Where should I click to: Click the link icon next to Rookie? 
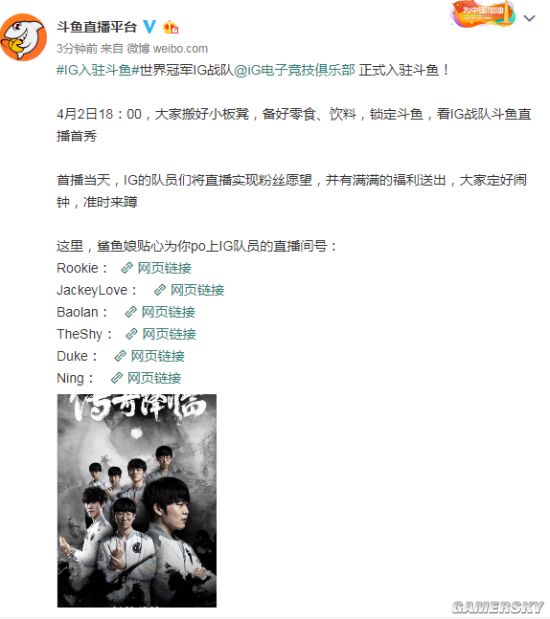click(x=126, y=268)
